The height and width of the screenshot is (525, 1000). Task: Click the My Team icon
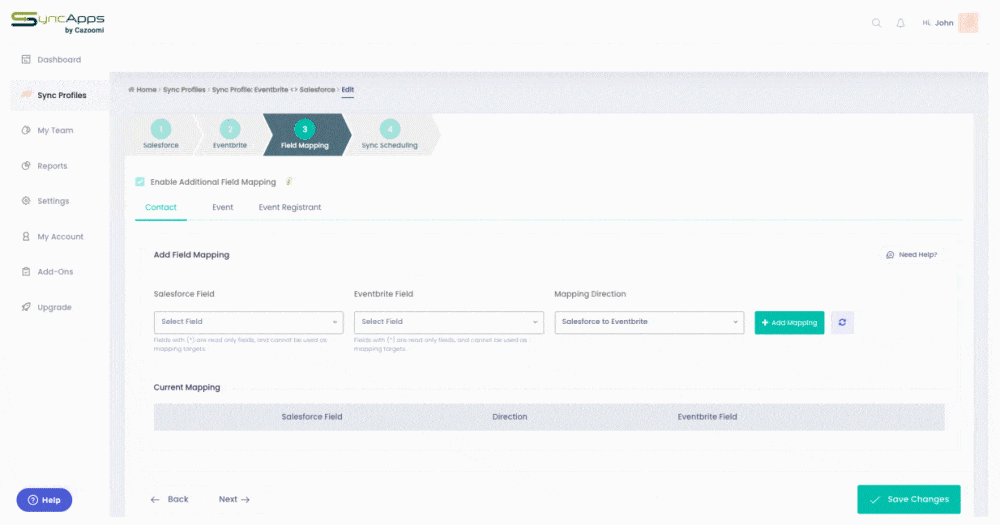26,130
